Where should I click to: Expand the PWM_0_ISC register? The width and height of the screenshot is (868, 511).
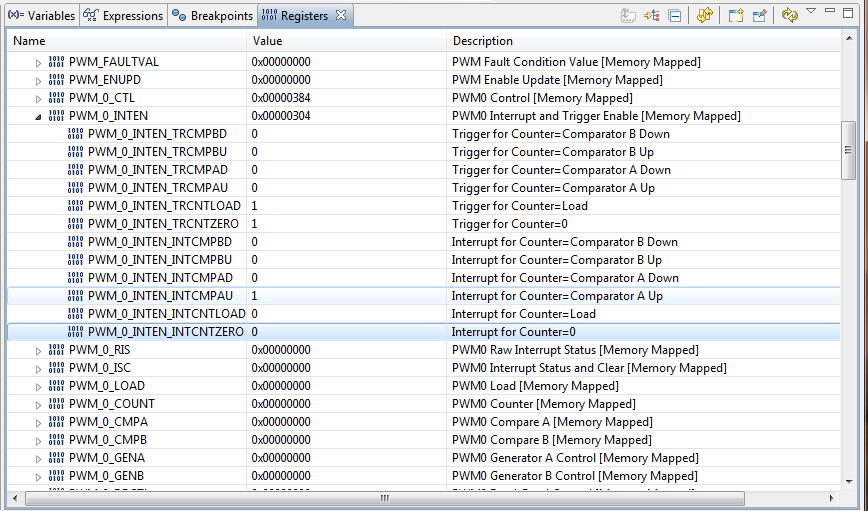tap(38, 369)
